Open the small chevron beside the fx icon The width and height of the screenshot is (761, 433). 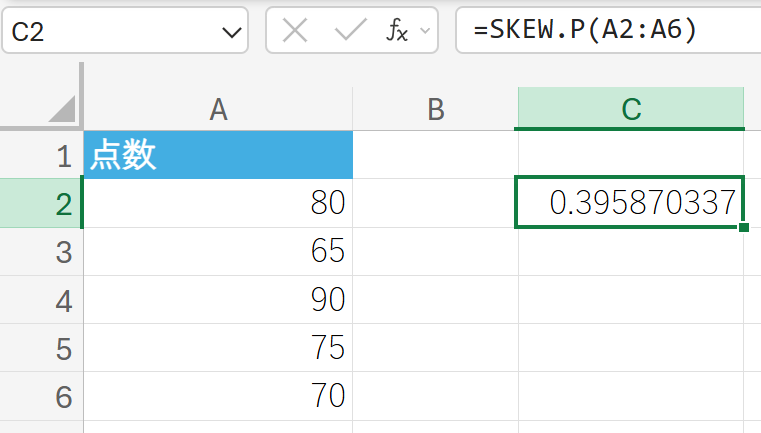[x=425, y=32]
